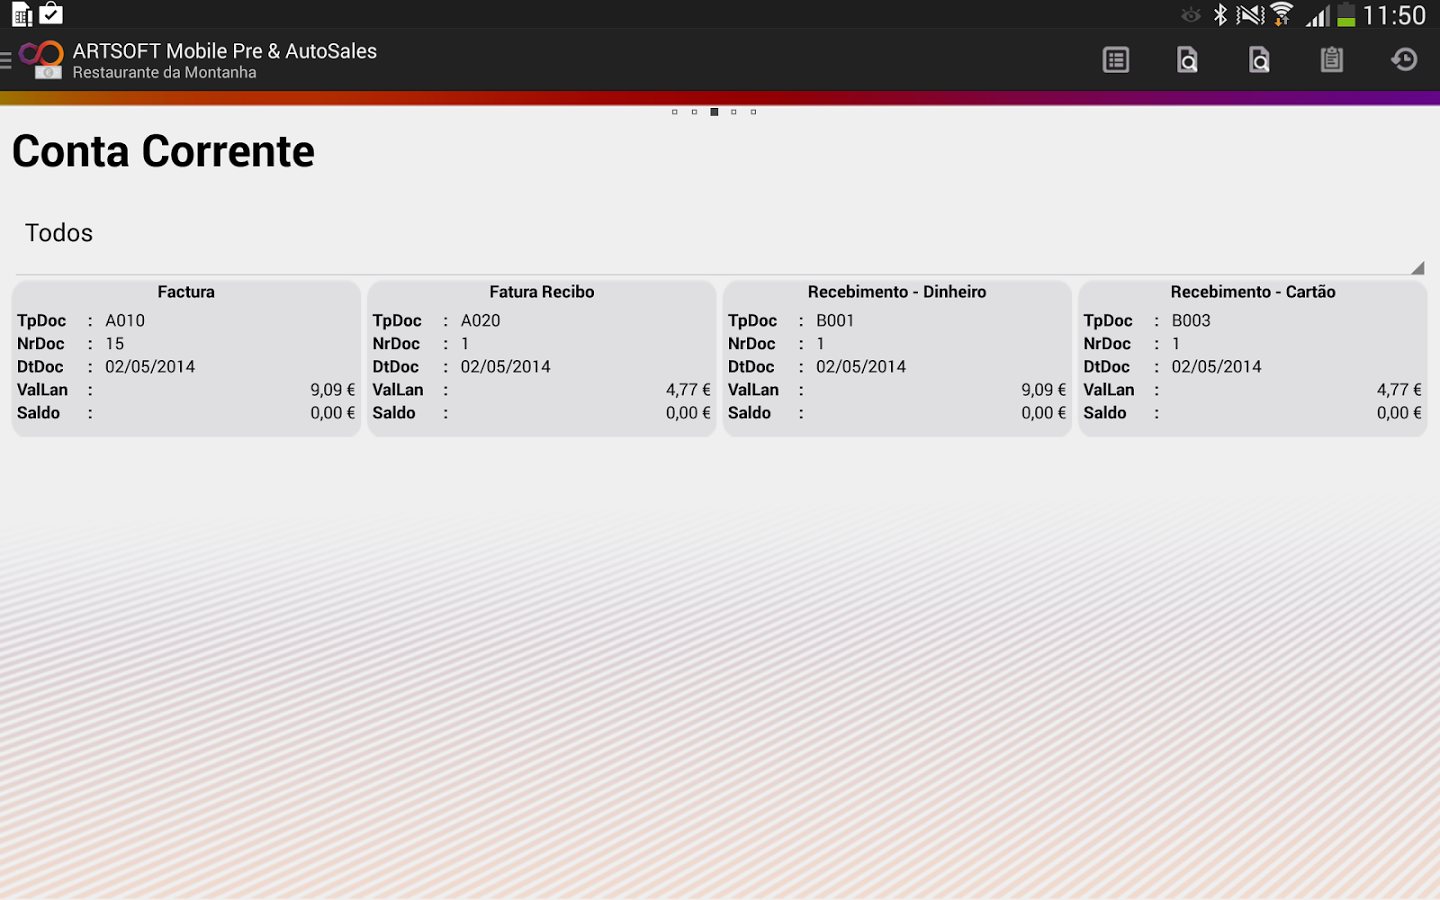Viewport: 1440px width, 900px height.
Task: Open the clipboard notes toolbar icon
Action: pos(1331,60)
